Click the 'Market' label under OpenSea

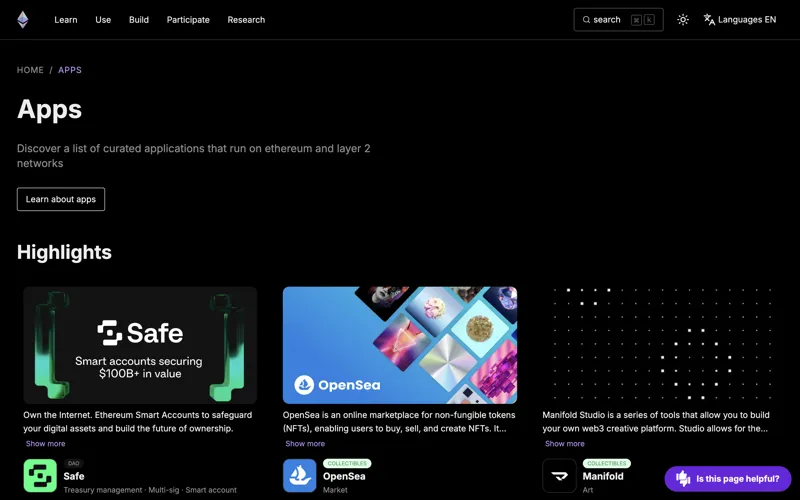(x=335, y=490)
